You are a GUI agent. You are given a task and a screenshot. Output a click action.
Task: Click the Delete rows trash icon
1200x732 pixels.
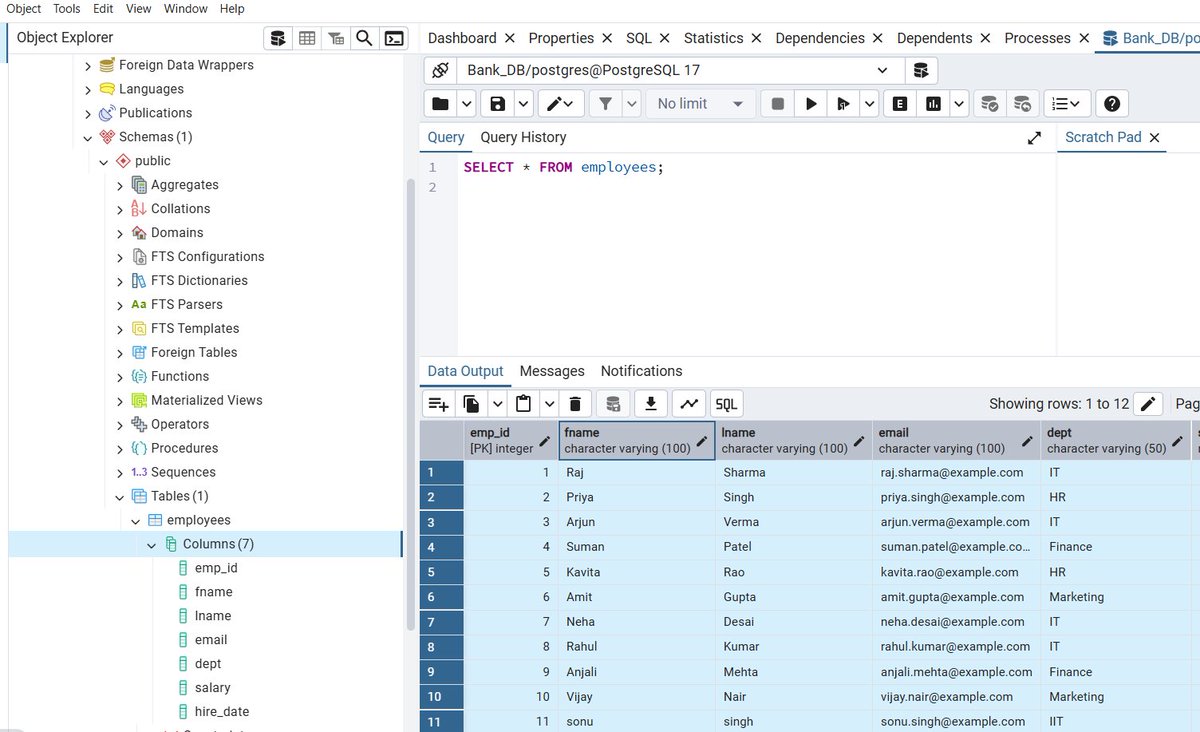click(x=575, y=404)
